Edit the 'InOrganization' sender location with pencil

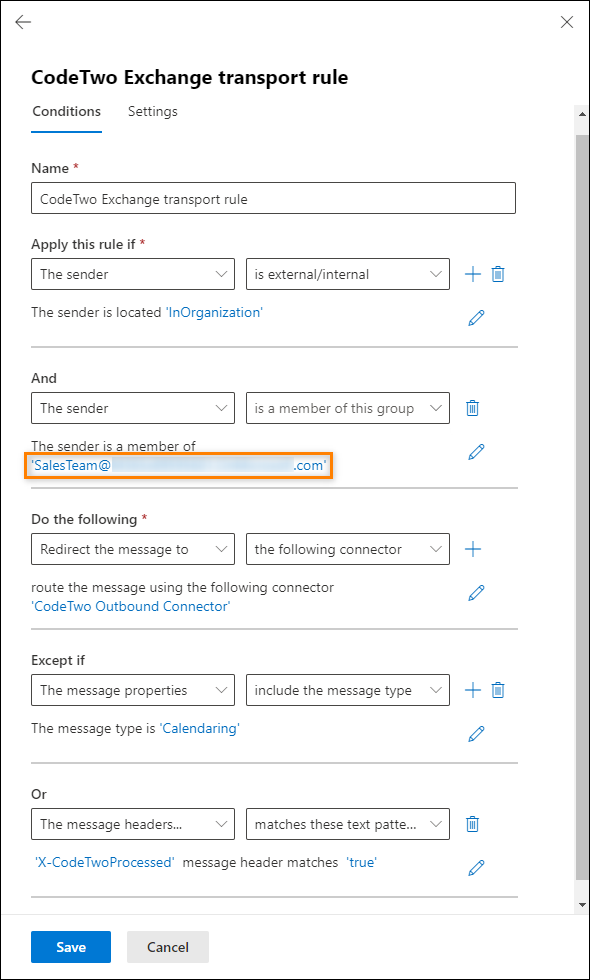click(476, 318)
